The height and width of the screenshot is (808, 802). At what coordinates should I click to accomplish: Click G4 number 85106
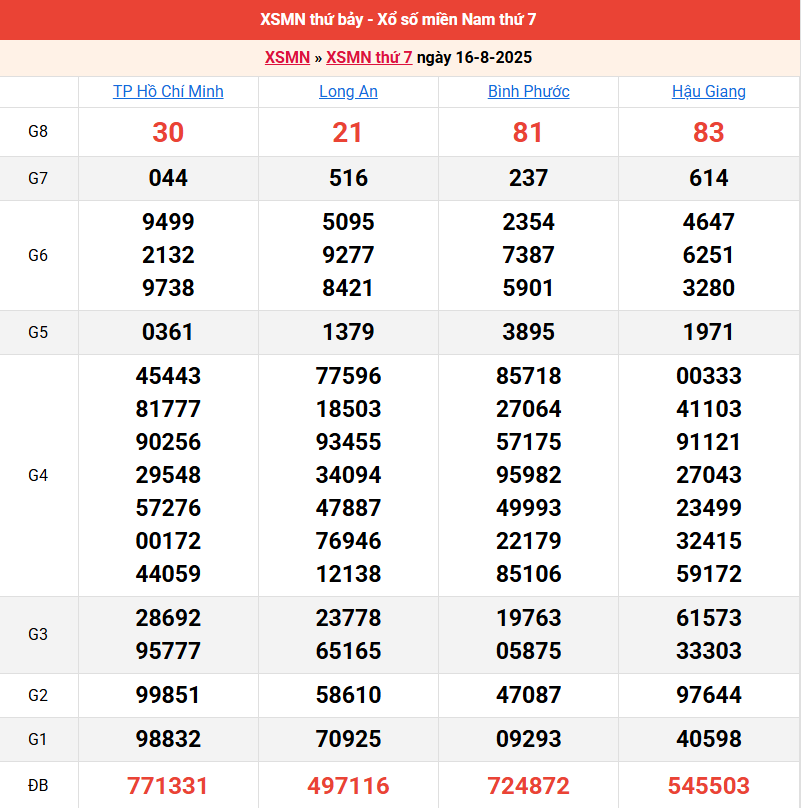pos(528,574)
